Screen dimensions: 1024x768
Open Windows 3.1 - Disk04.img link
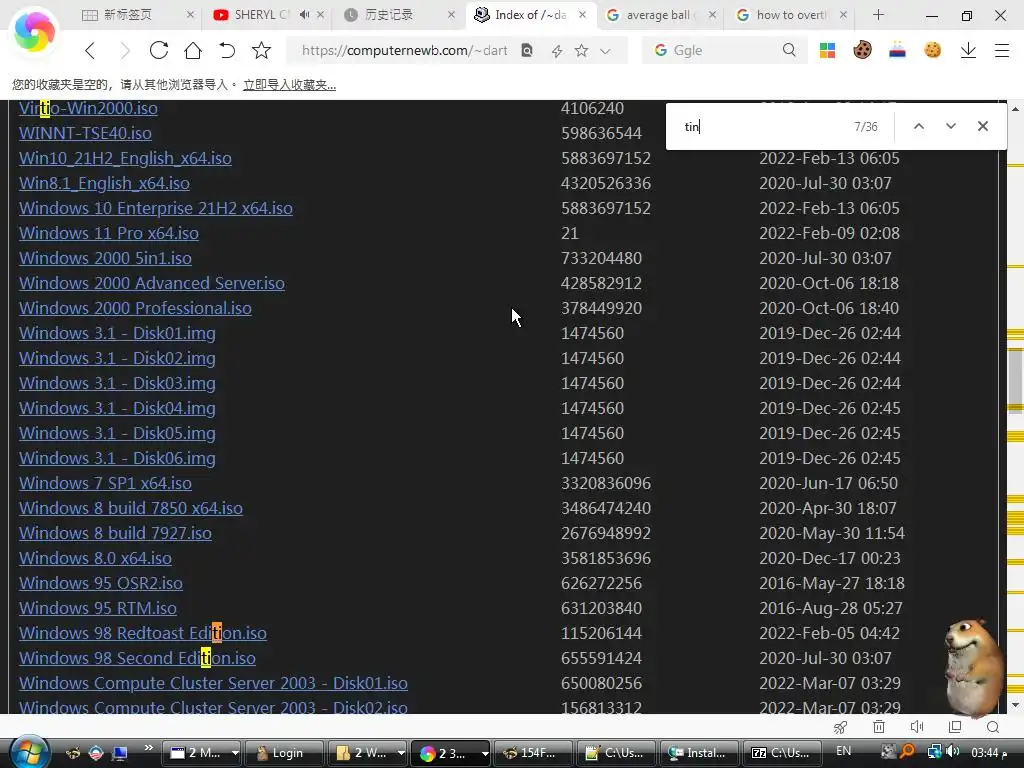point(117,408)
